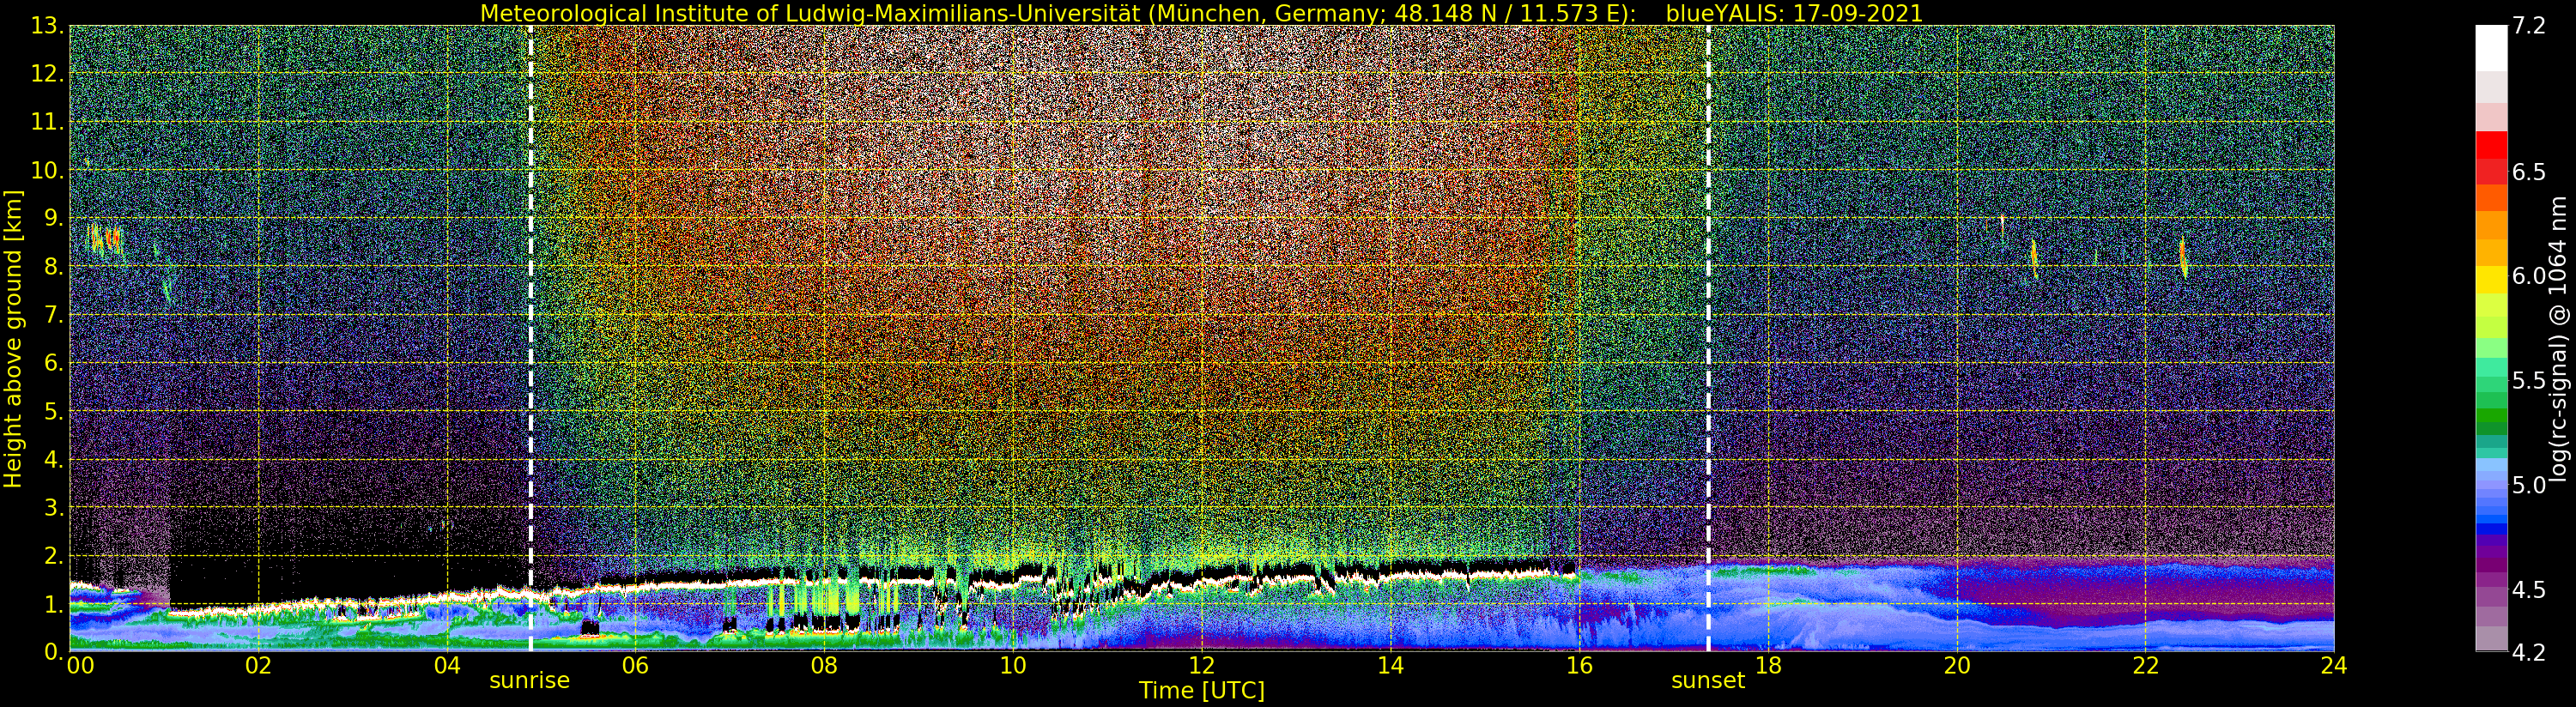Click the 06 tick on the time axis
Screen dimensions: 2576x707
click(635, 665)
